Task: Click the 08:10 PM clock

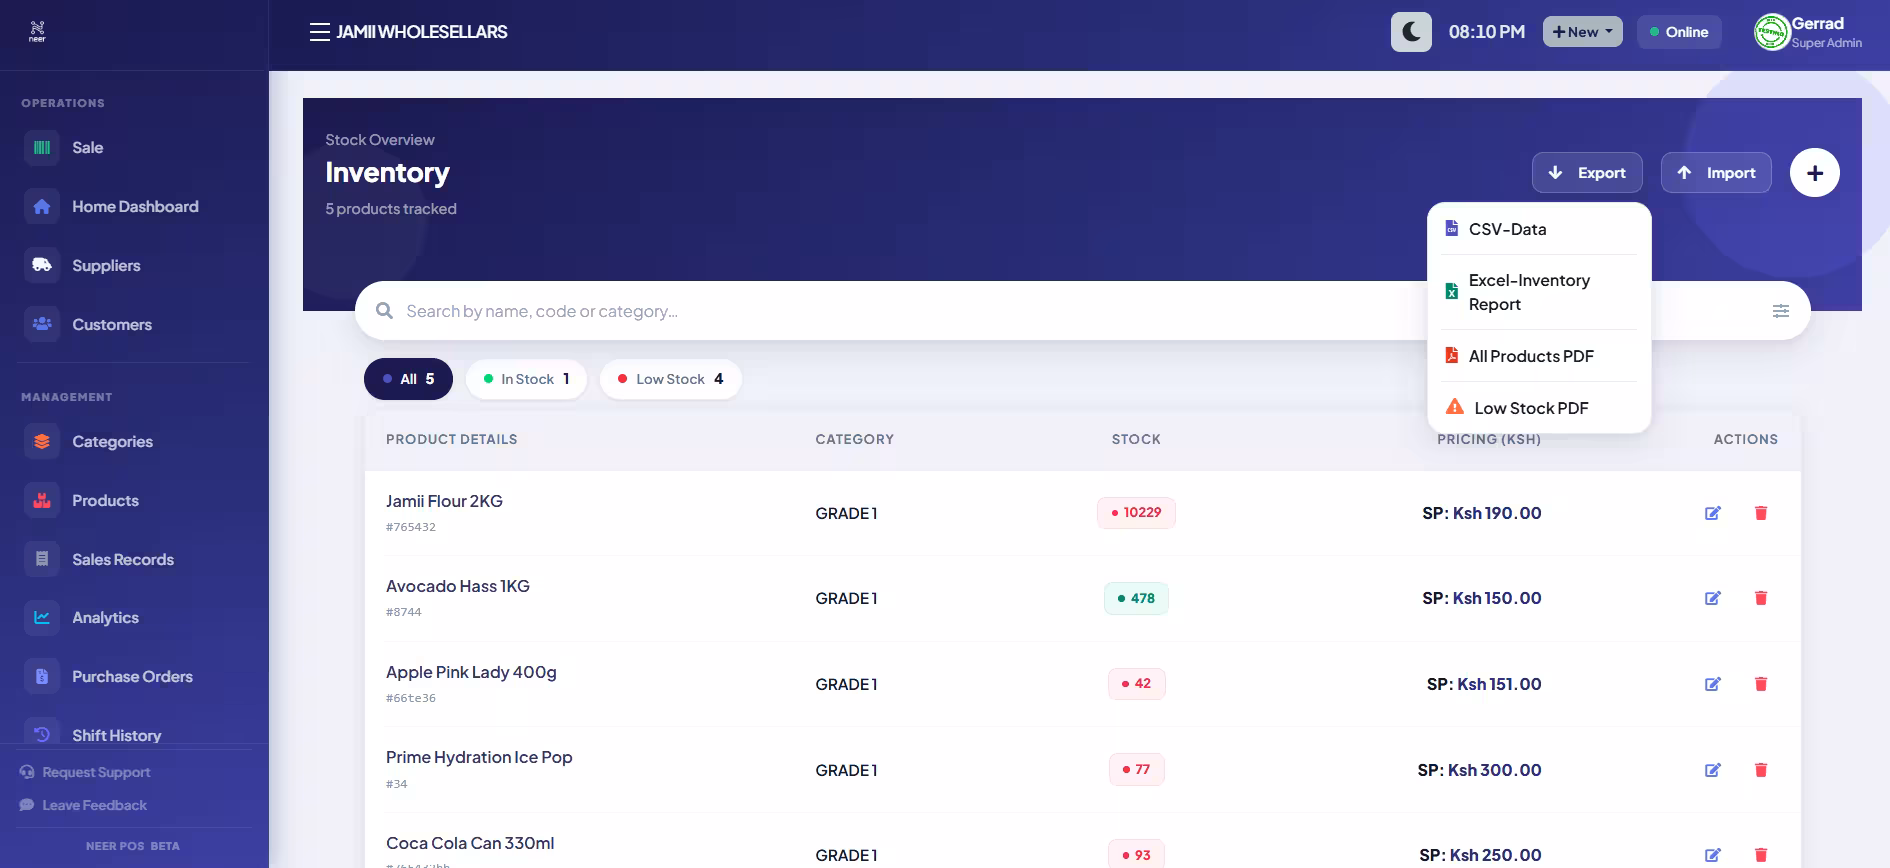Action: click(1486, 32)
